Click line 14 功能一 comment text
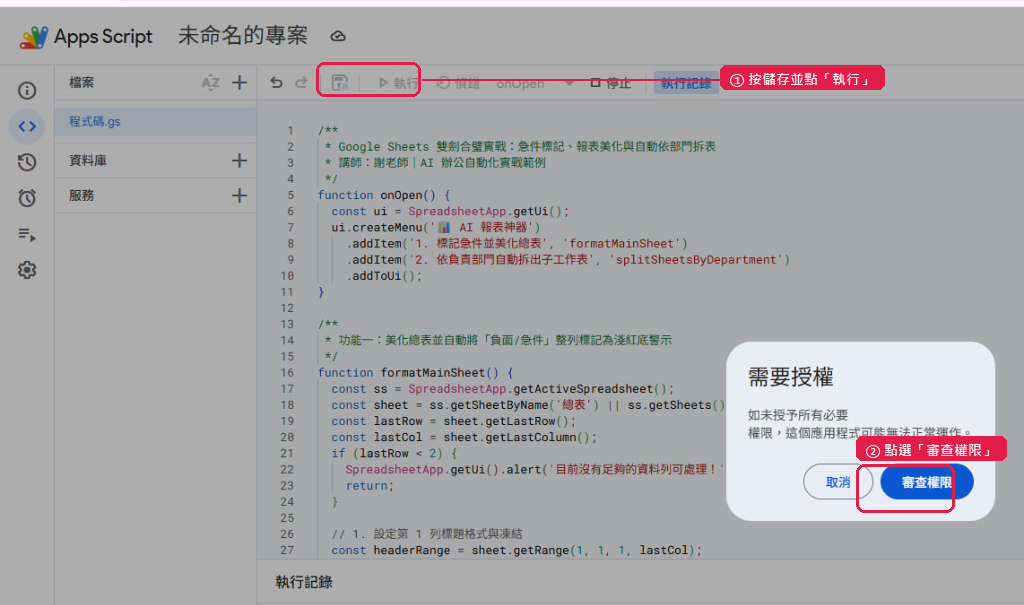Screen dimensions: 1024x605 click(x=498, y=340)
